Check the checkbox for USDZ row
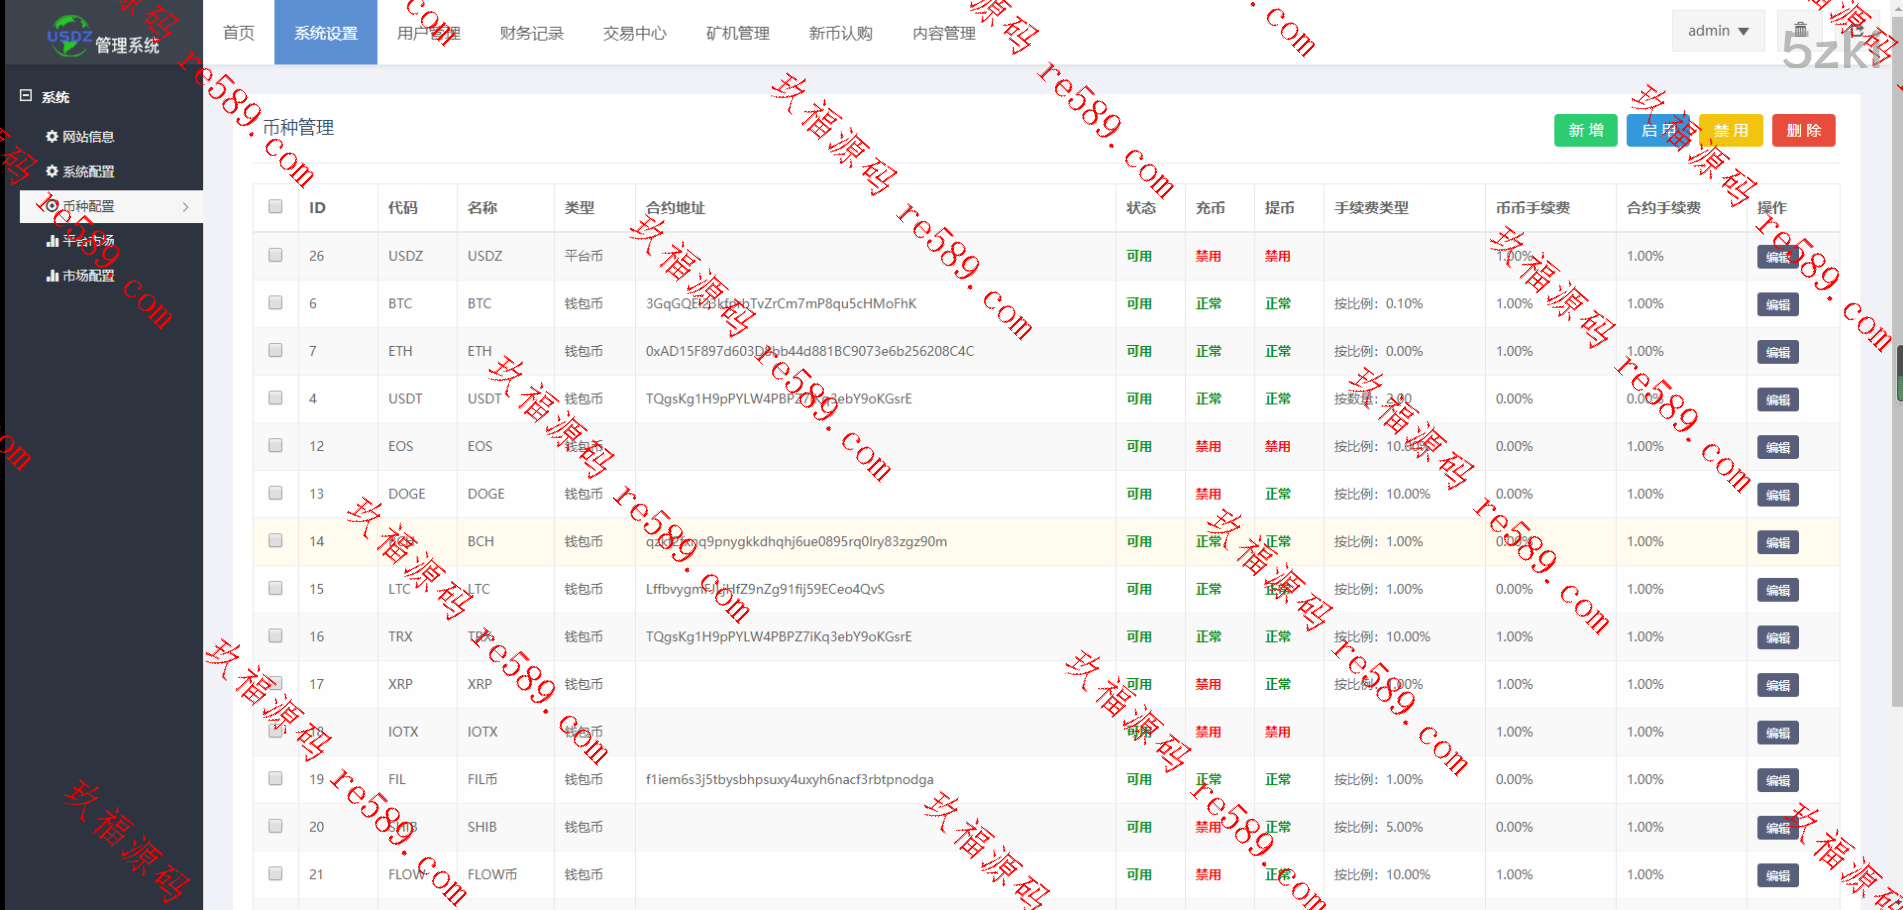1903x910 pixels. (275, 255)
